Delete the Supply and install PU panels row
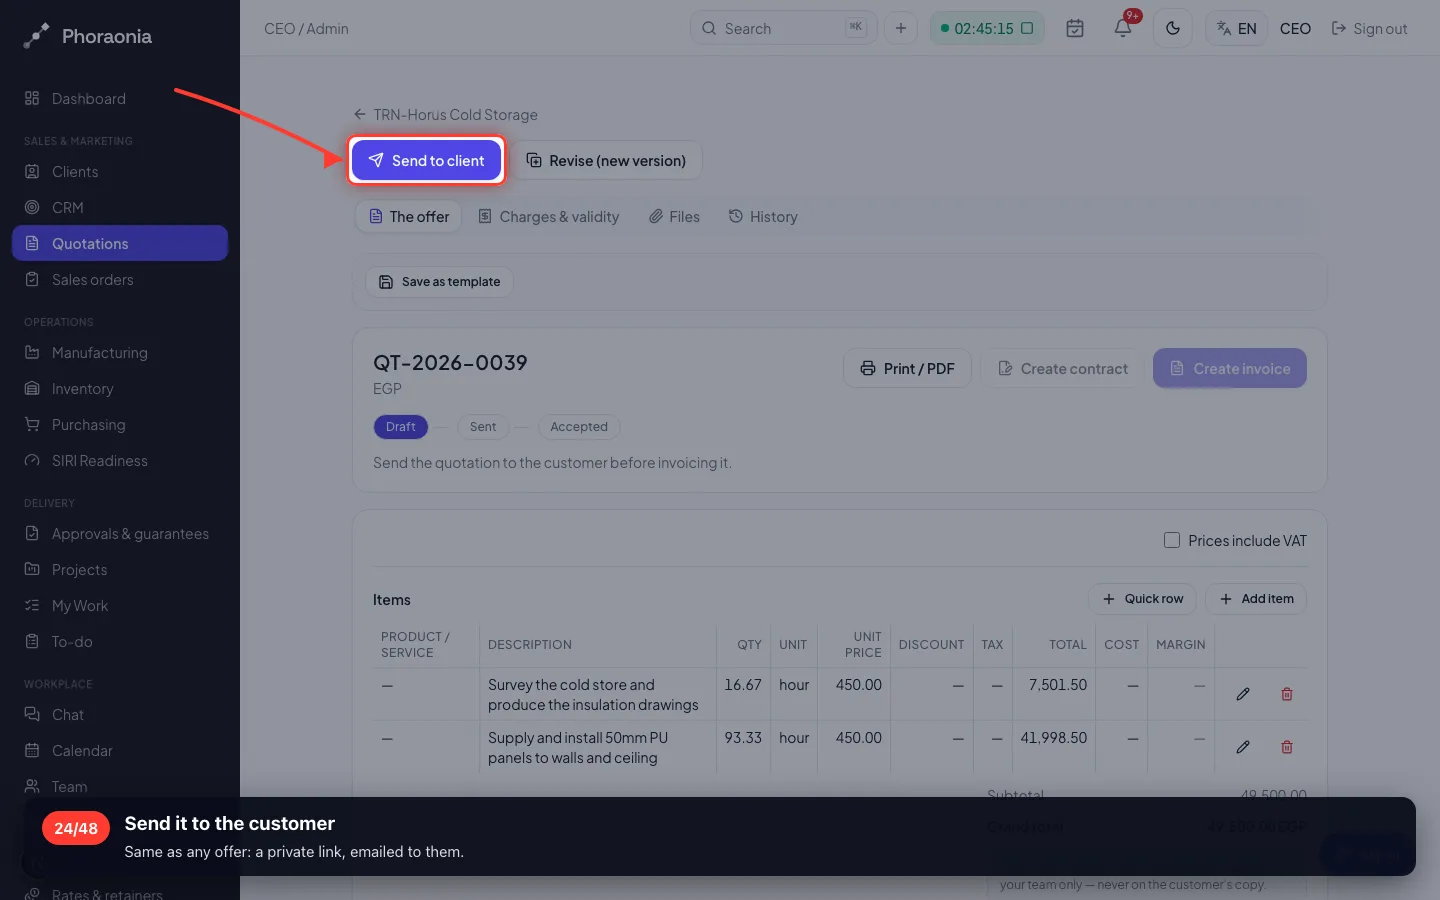Image resolution: width=1440 pixels, height=900 pixels. pyautogui.click(x=1287, y=747)
